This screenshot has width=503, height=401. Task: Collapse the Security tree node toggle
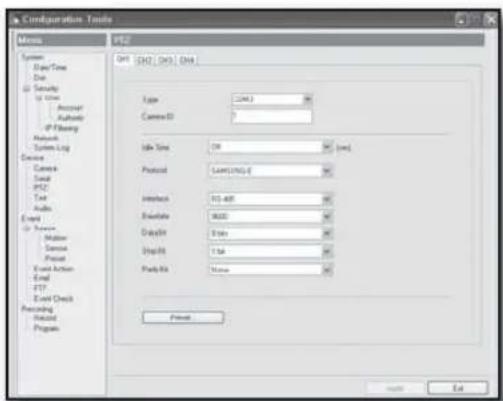pos(26,89)
